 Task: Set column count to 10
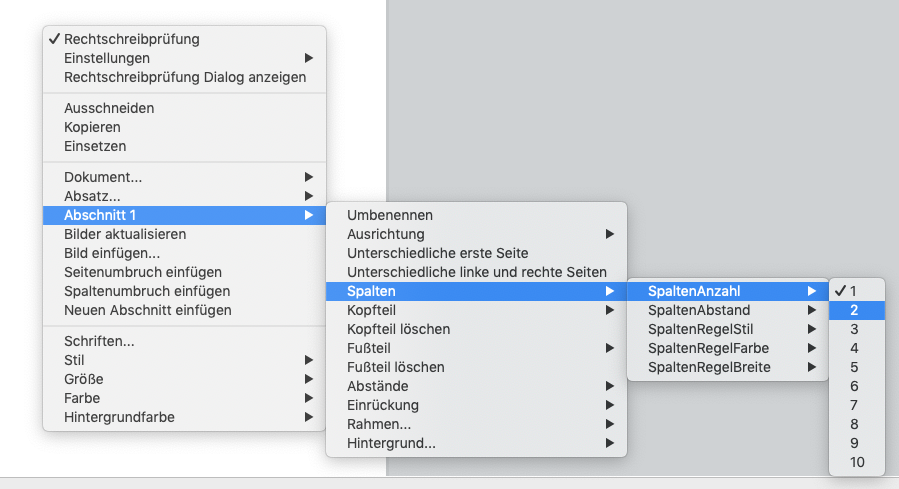[856, 462]
